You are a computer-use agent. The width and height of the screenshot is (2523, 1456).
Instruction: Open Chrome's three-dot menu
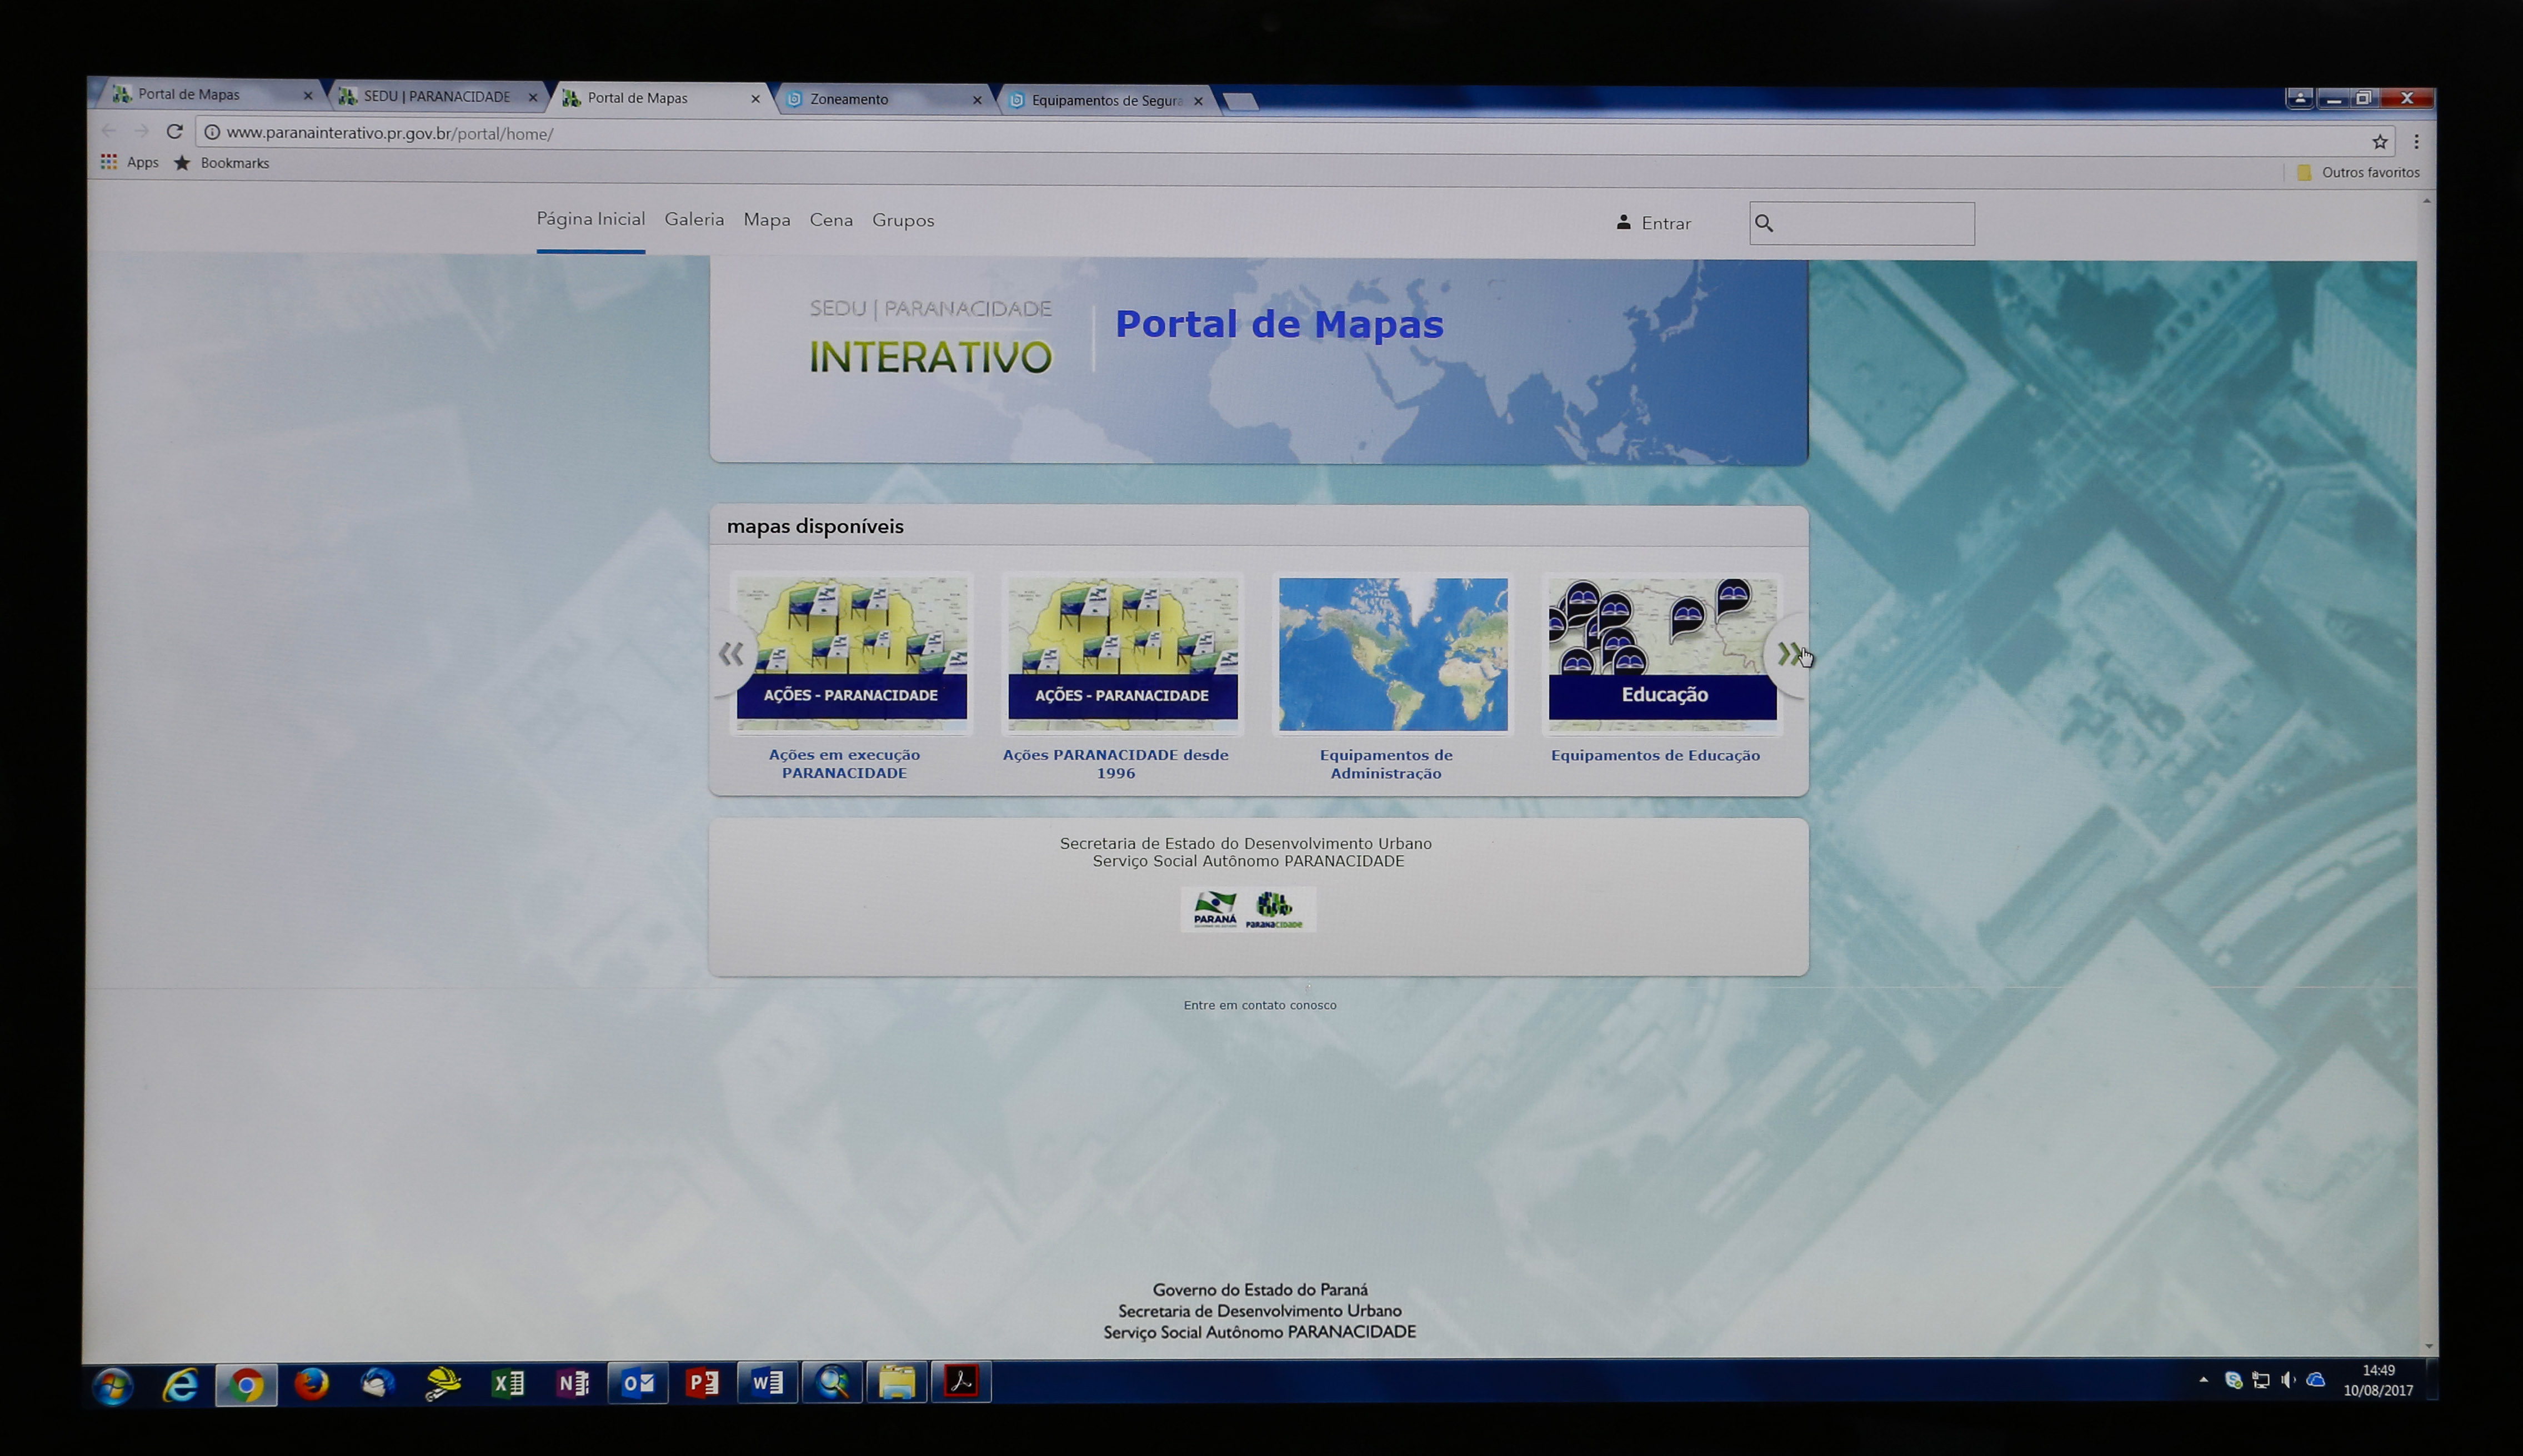click(2416, 142)
